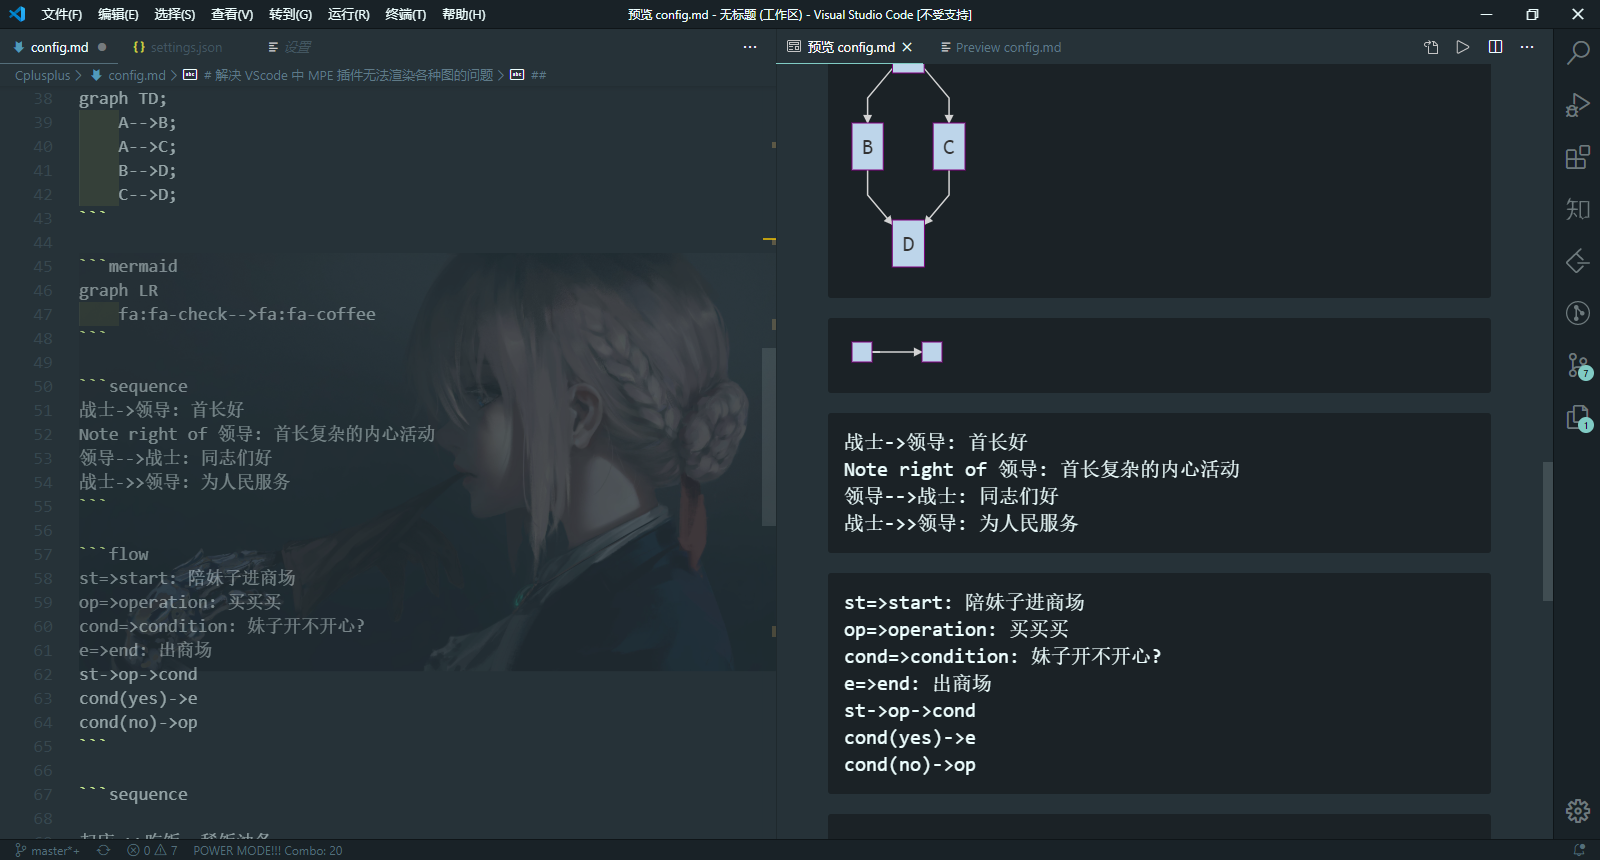Viewport: 1600px width, 860px height.
Task: Click 'Note right of 领导' line in preview
Action: click(x=1041, y=469)
